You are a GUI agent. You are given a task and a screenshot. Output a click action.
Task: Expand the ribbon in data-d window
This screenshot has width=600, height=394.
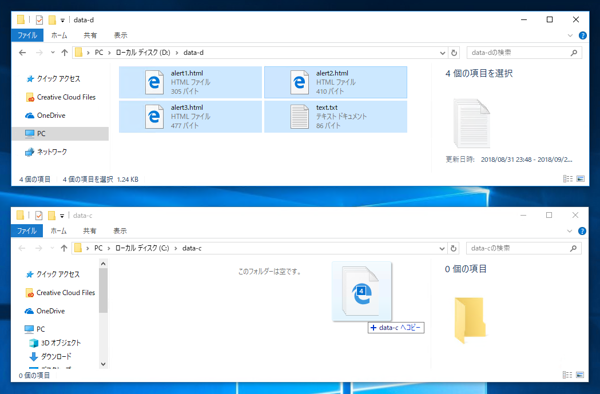click(x=570, y=36)
